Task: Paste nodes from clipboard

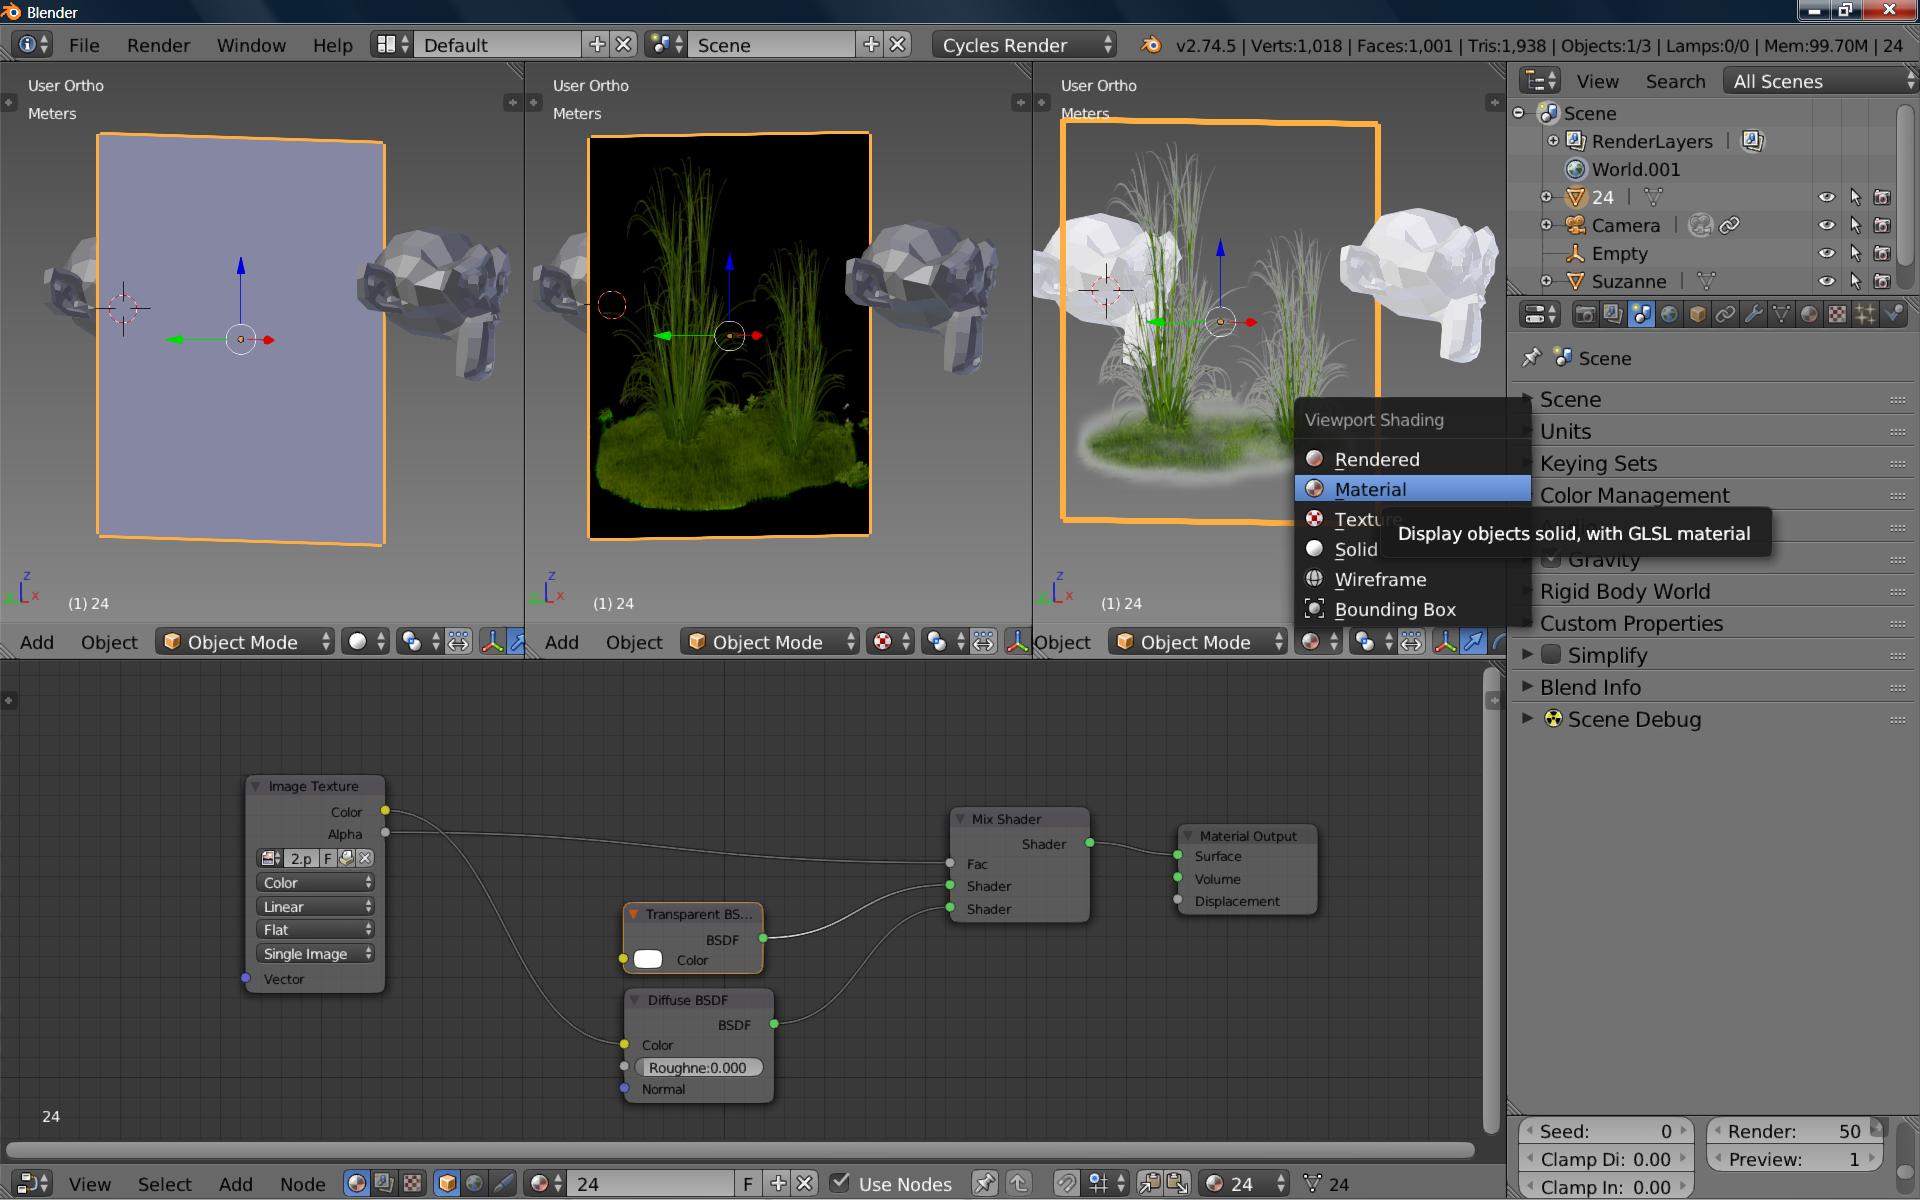Action: [x=1177, y=1184]
